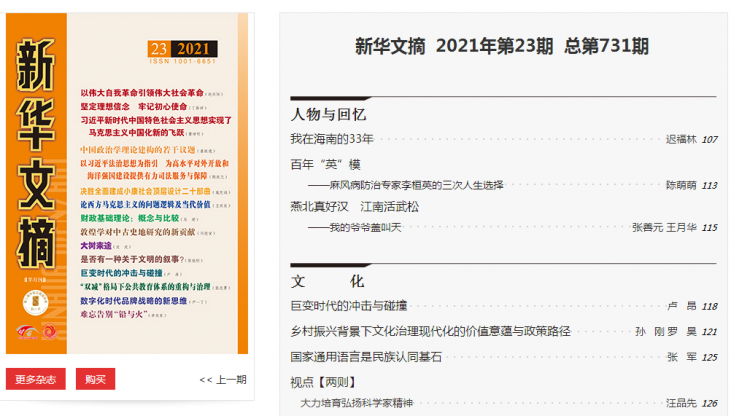The image size is (750, 416).
Task: Open subtitle 麻风病防治专家李桓英的三次人生选择
Action: [406, 186]
